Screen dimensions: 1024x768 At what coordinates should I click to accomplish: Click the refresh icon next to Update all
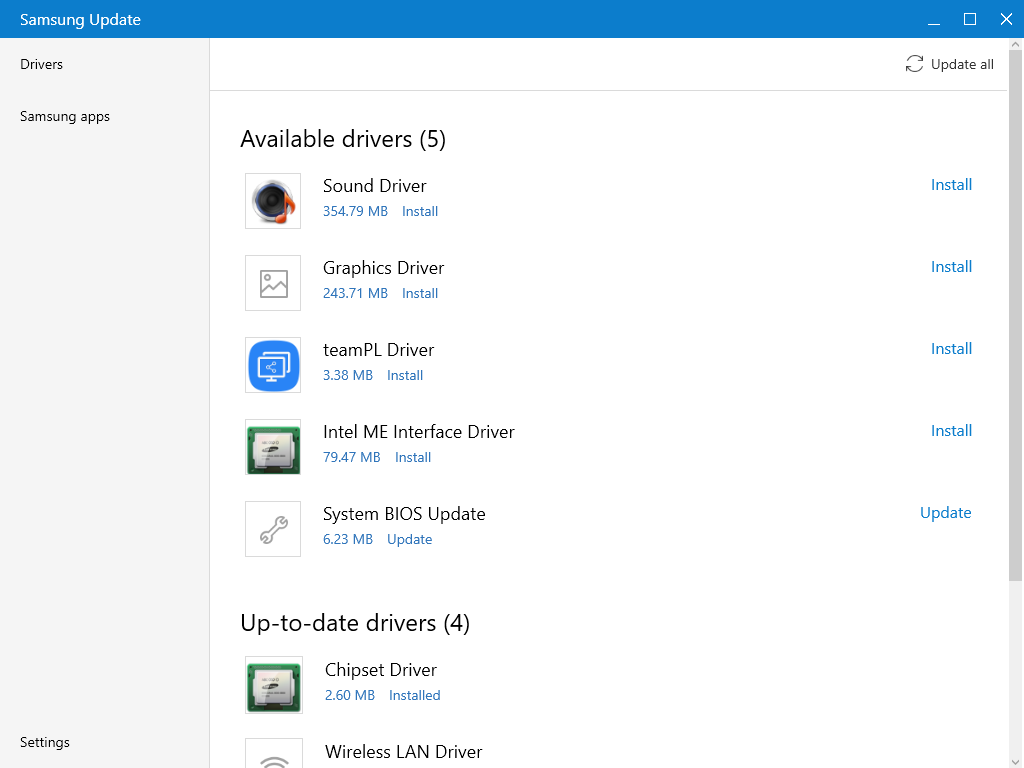click(x=913, y=63)
